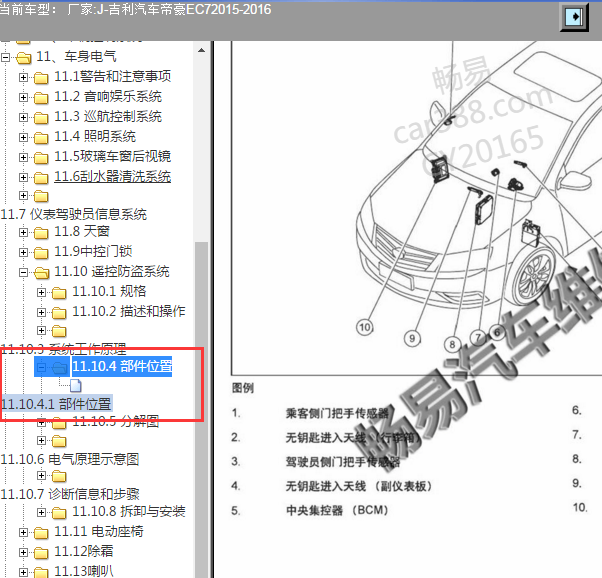Expand 11.4 照明系统 node

[x=23, y=137]
